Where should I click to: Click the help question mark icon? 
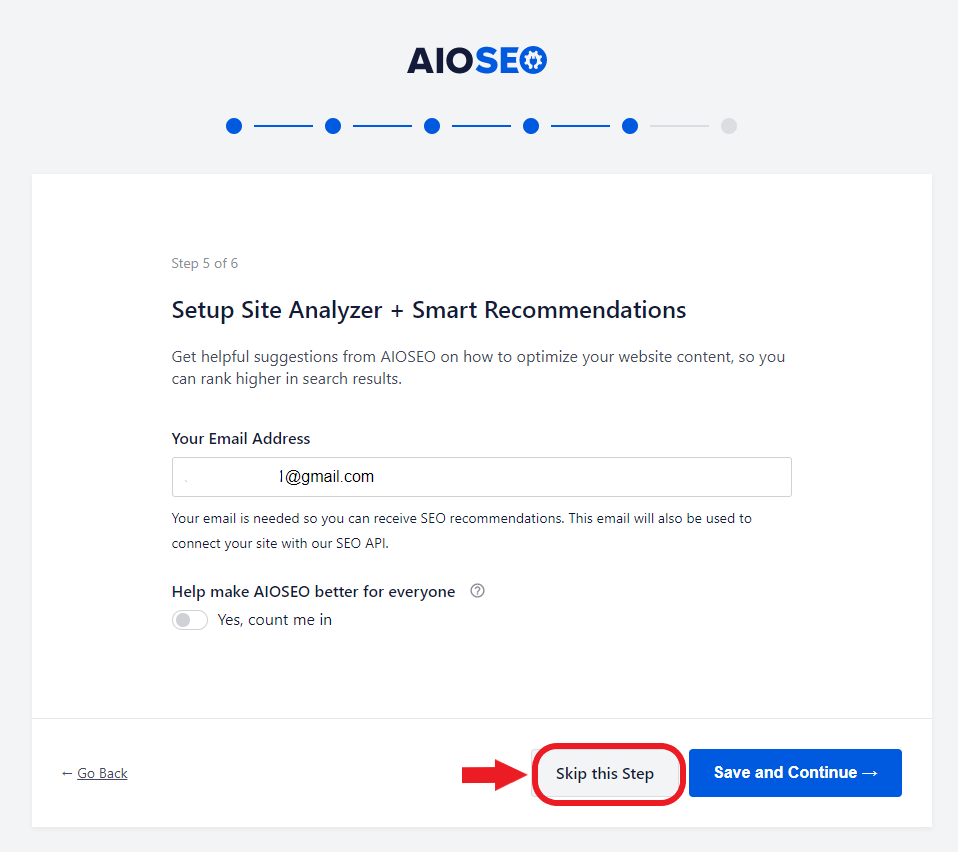478,591
